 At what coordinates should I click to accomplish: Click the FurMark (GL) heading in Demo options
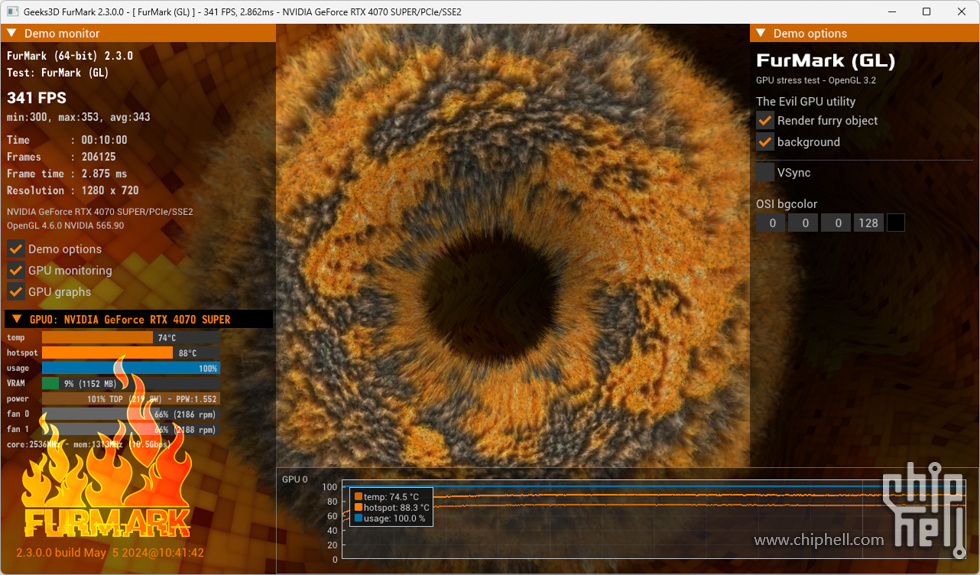pos(826,61)
